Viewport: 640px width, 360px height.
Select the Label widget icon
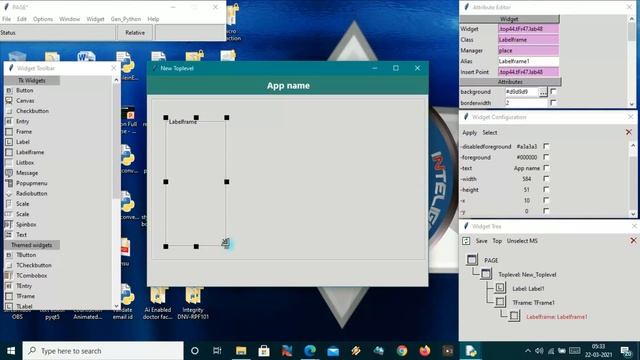pos(9,142)
